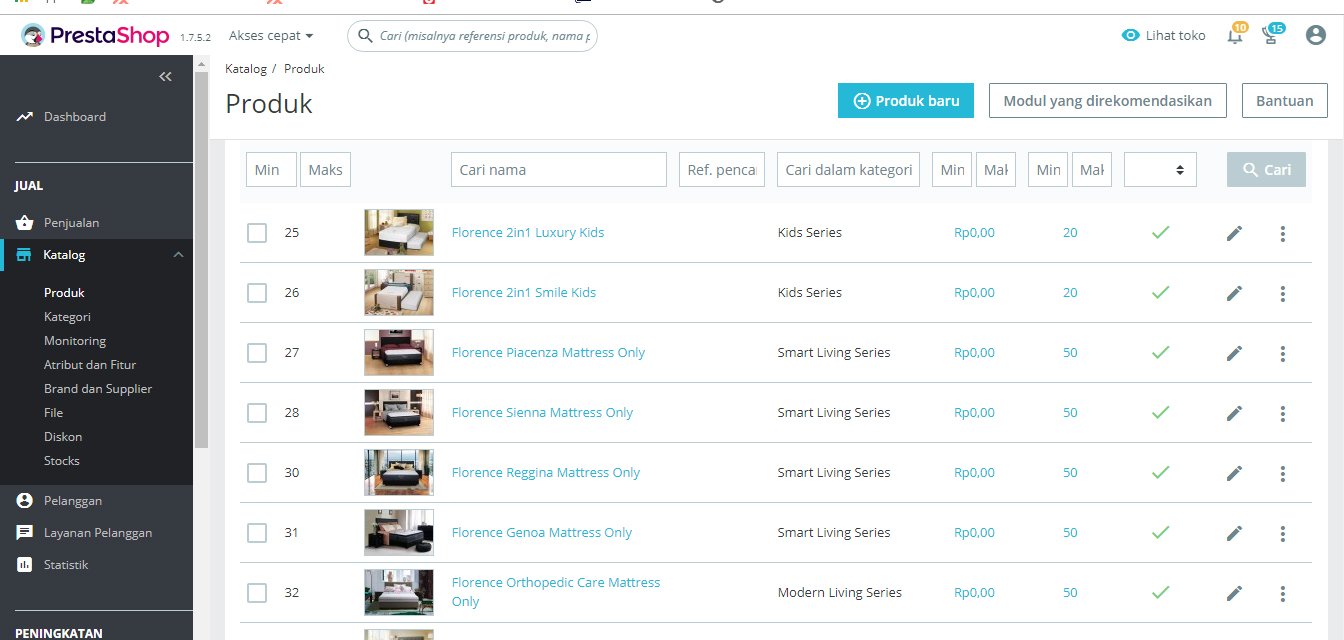Toggle active checkmark for Florence Piacenza
This screenshot has height=640, width=1344.
pyautogui.click(x=1160, y=352)
